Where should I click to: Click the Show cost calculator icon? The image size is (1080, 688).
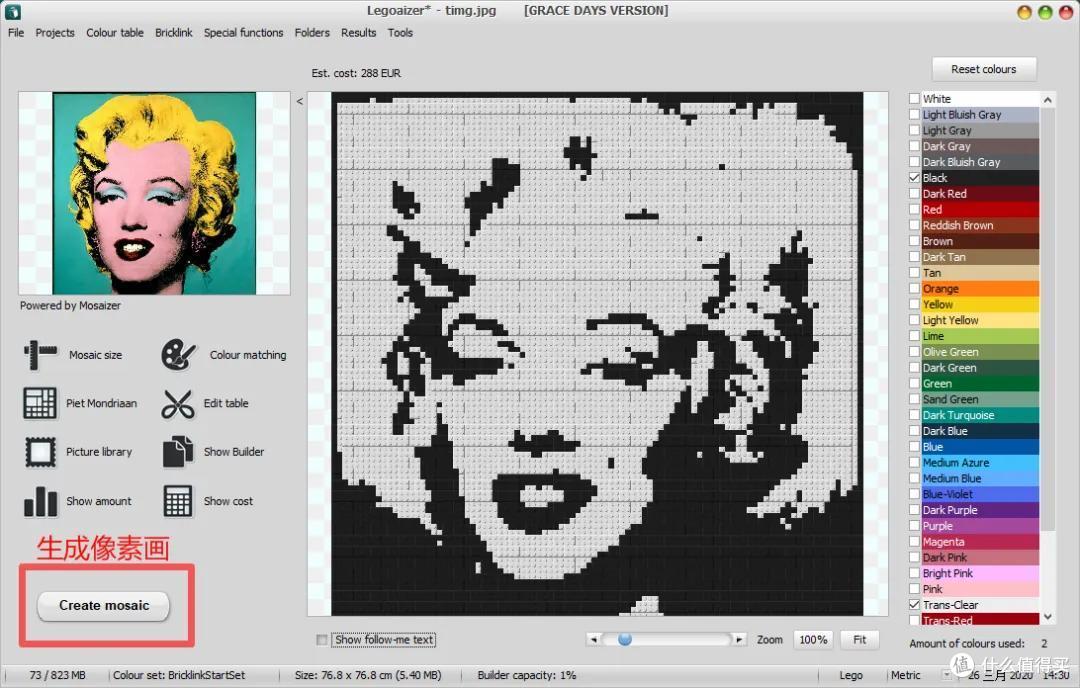click(178, 501)
